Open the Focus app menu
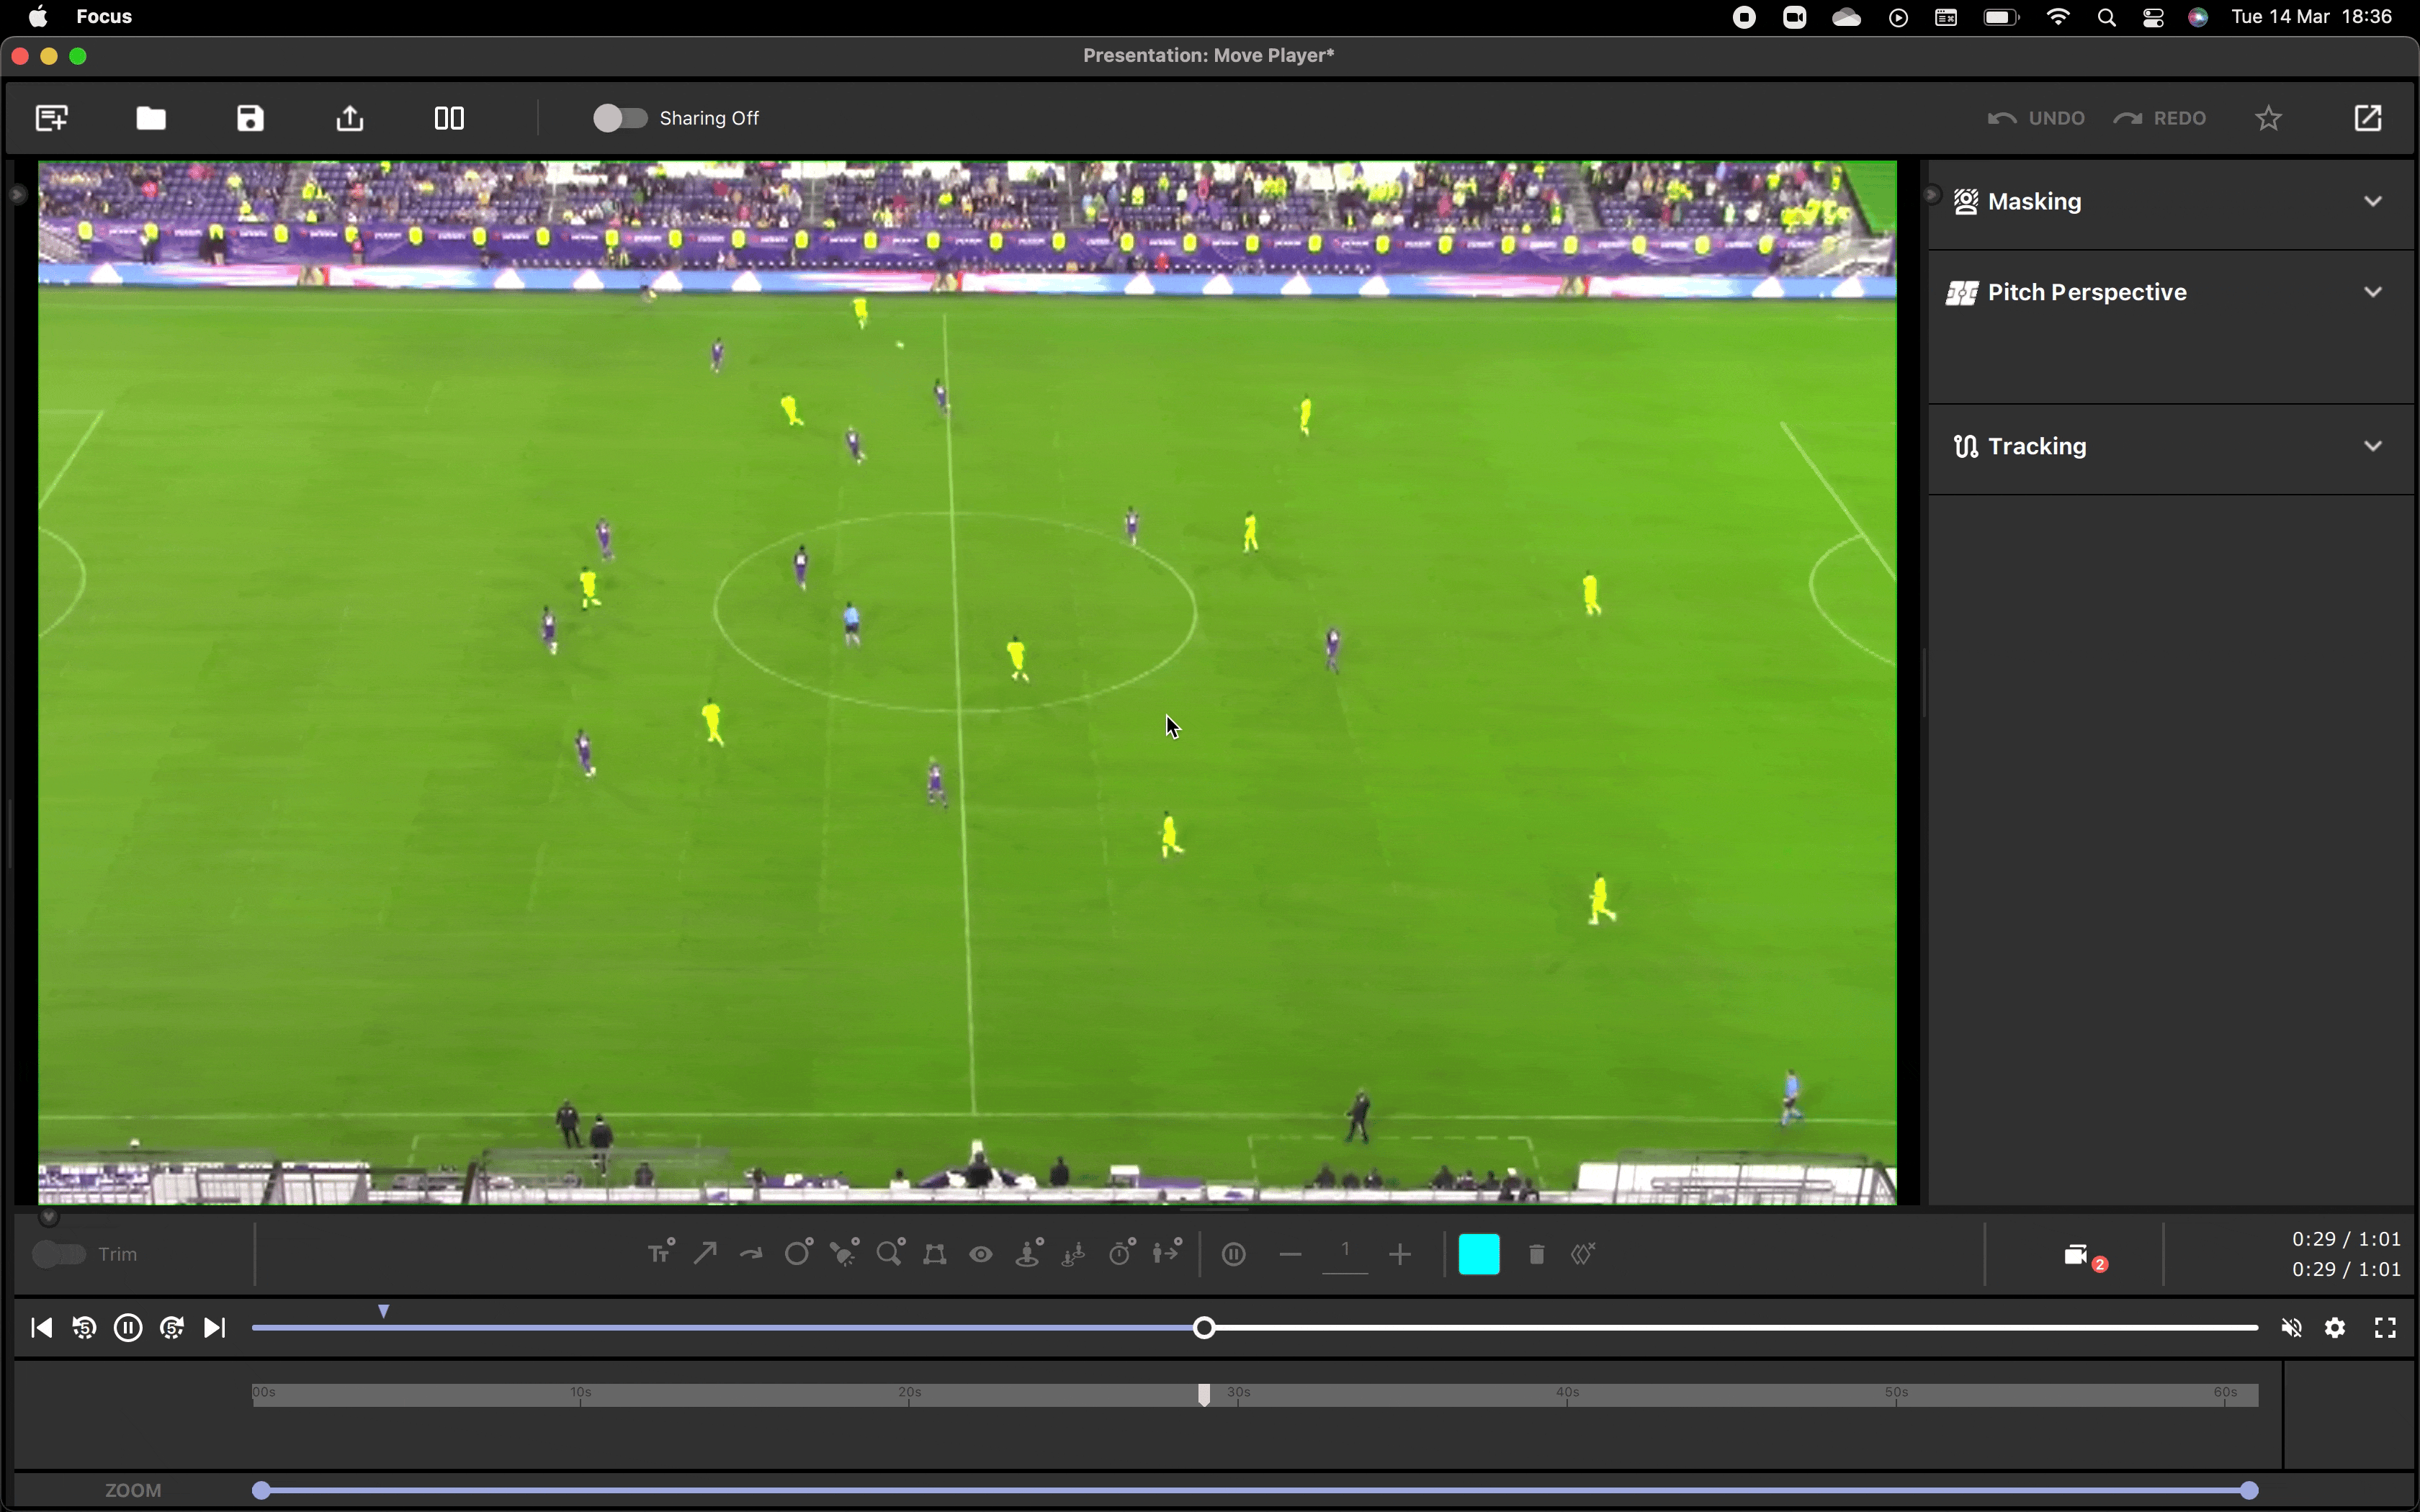This screenshot has height=1512, width=2420. click(104, 16)
